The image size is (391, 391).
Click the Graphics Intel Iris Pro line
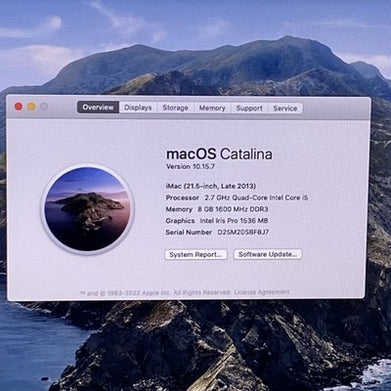pos(217,221)
